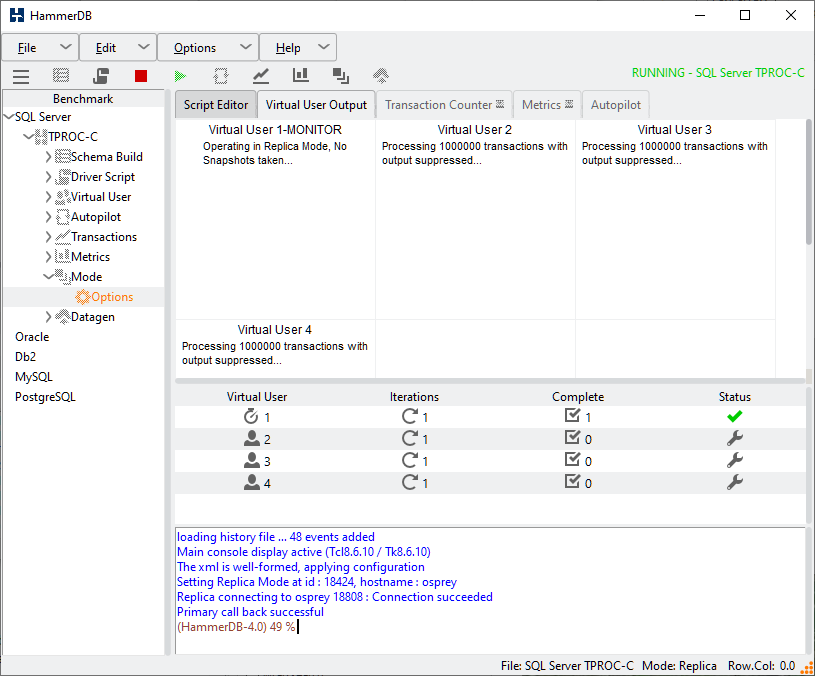
Task: Open the Autopilot tab
Action: pos(616,105)
